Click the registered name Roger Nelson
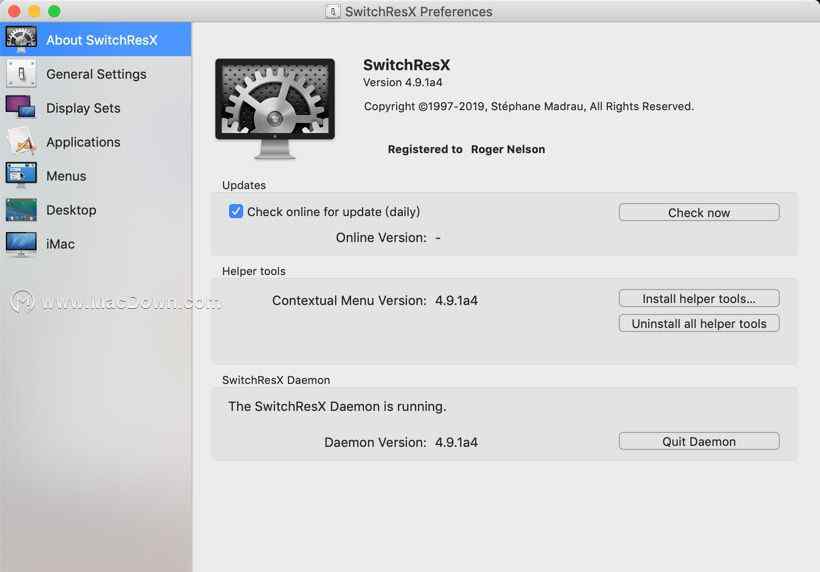The width and height of the screenshot is (820, 572). click(x=508, y=149)
